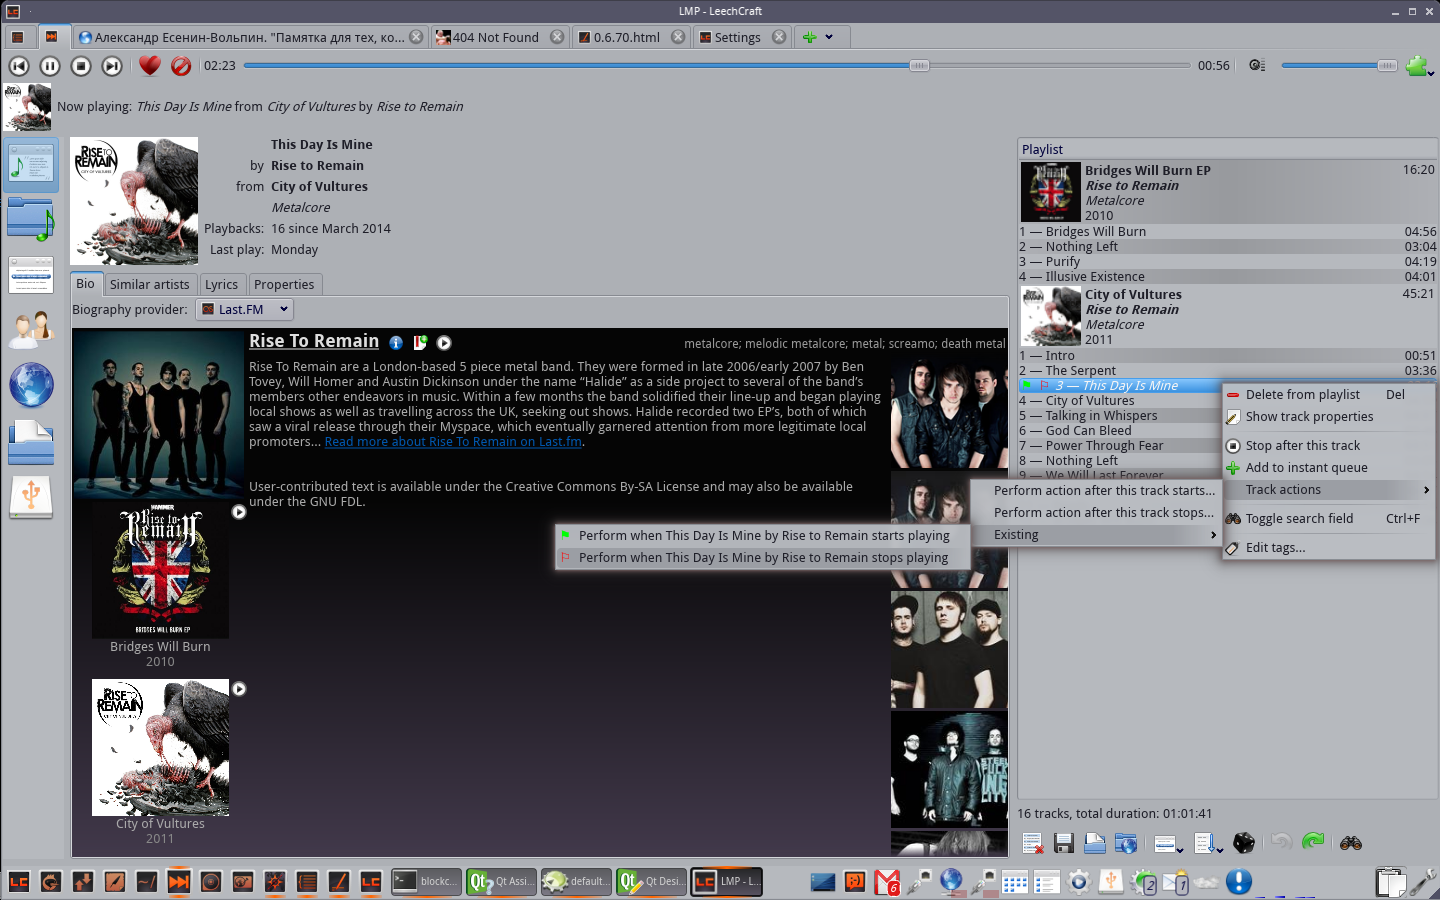Viewport: 1440px width, 900px height.
Task: Adjust the volume slider
Action: [x=1339, y=66]
